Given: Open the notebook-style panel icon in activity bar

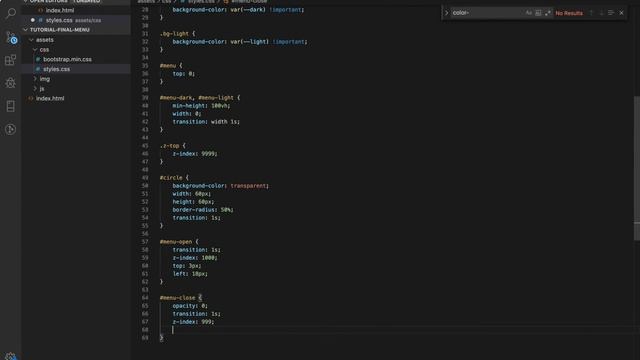Looking at the screenshot, I should pos(11,106).
